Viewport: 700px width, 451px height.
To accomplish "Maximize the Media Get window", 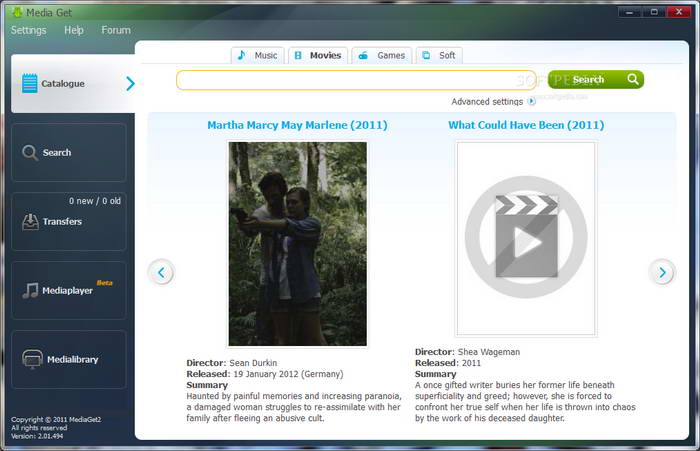I will coord(654,12).
